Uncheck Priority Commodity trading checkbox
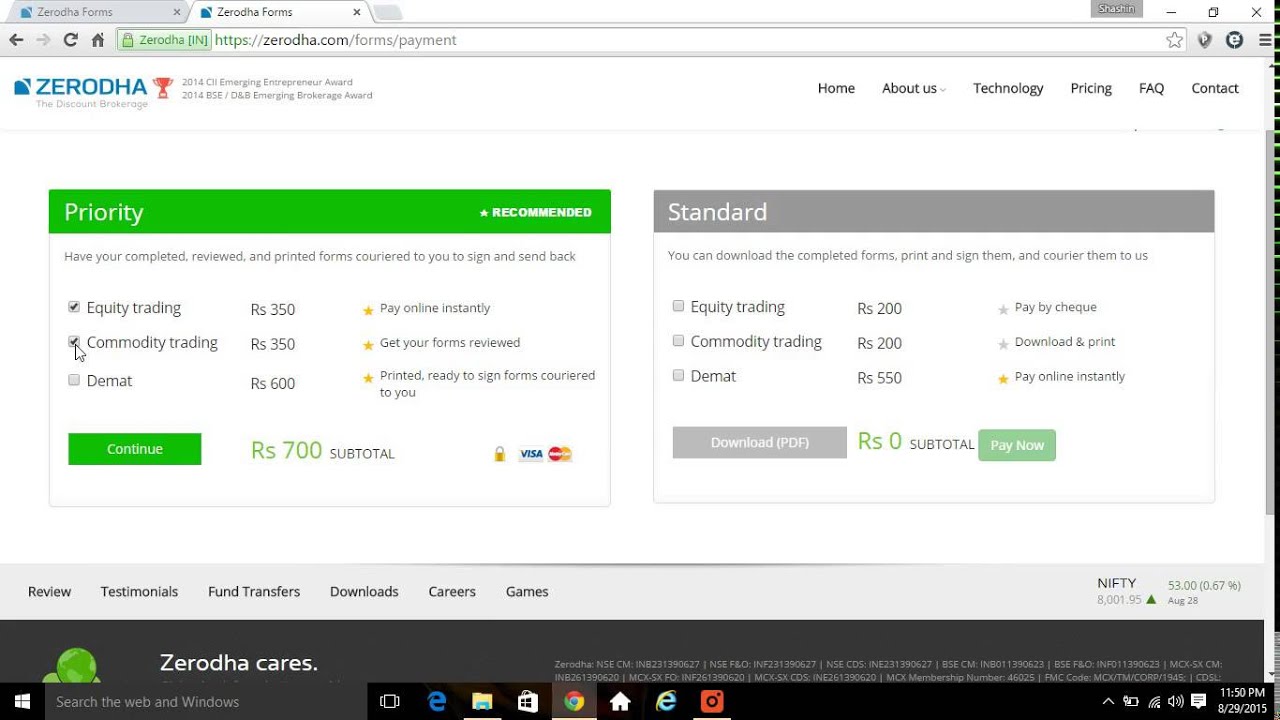1280x720 pixels. click(74, 342)
